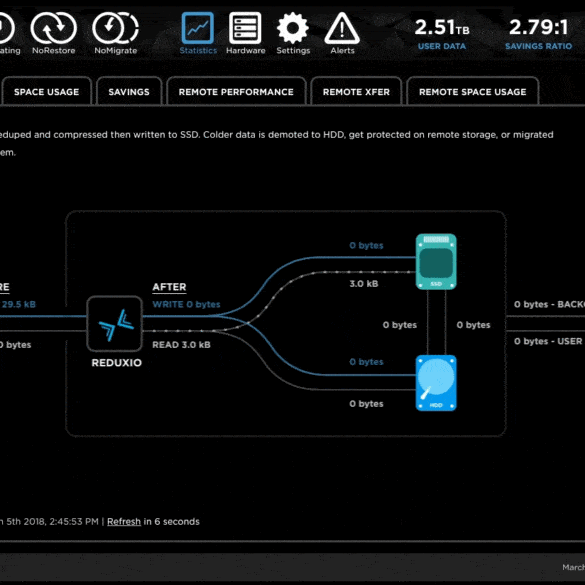Switch to the Savings tab
The width and height of the screenshot is (585, 585).
129,92
